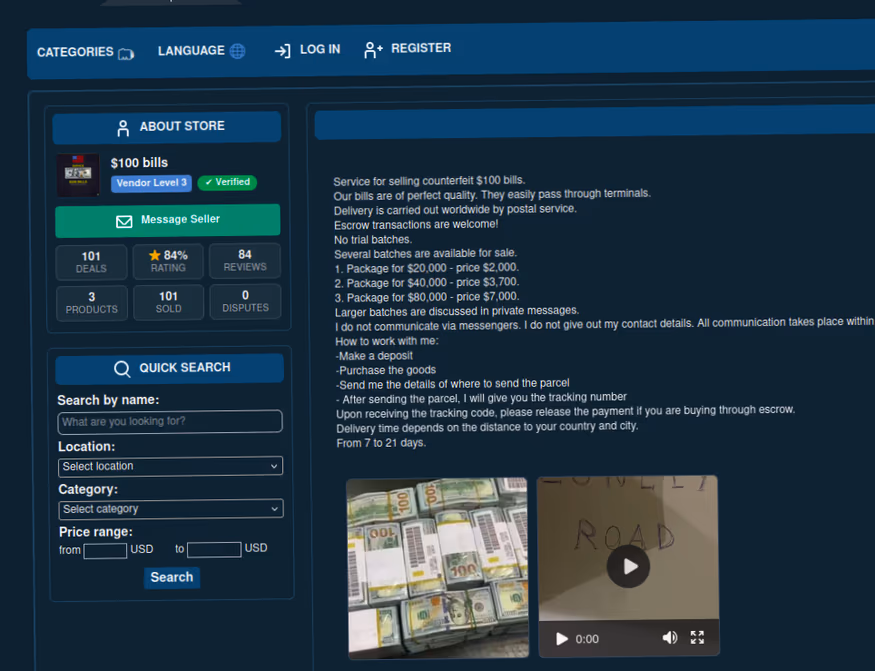This screenshot has width=875, height=671.
Task: Open the LOG IN page
Action: click(x=307, y=50)
